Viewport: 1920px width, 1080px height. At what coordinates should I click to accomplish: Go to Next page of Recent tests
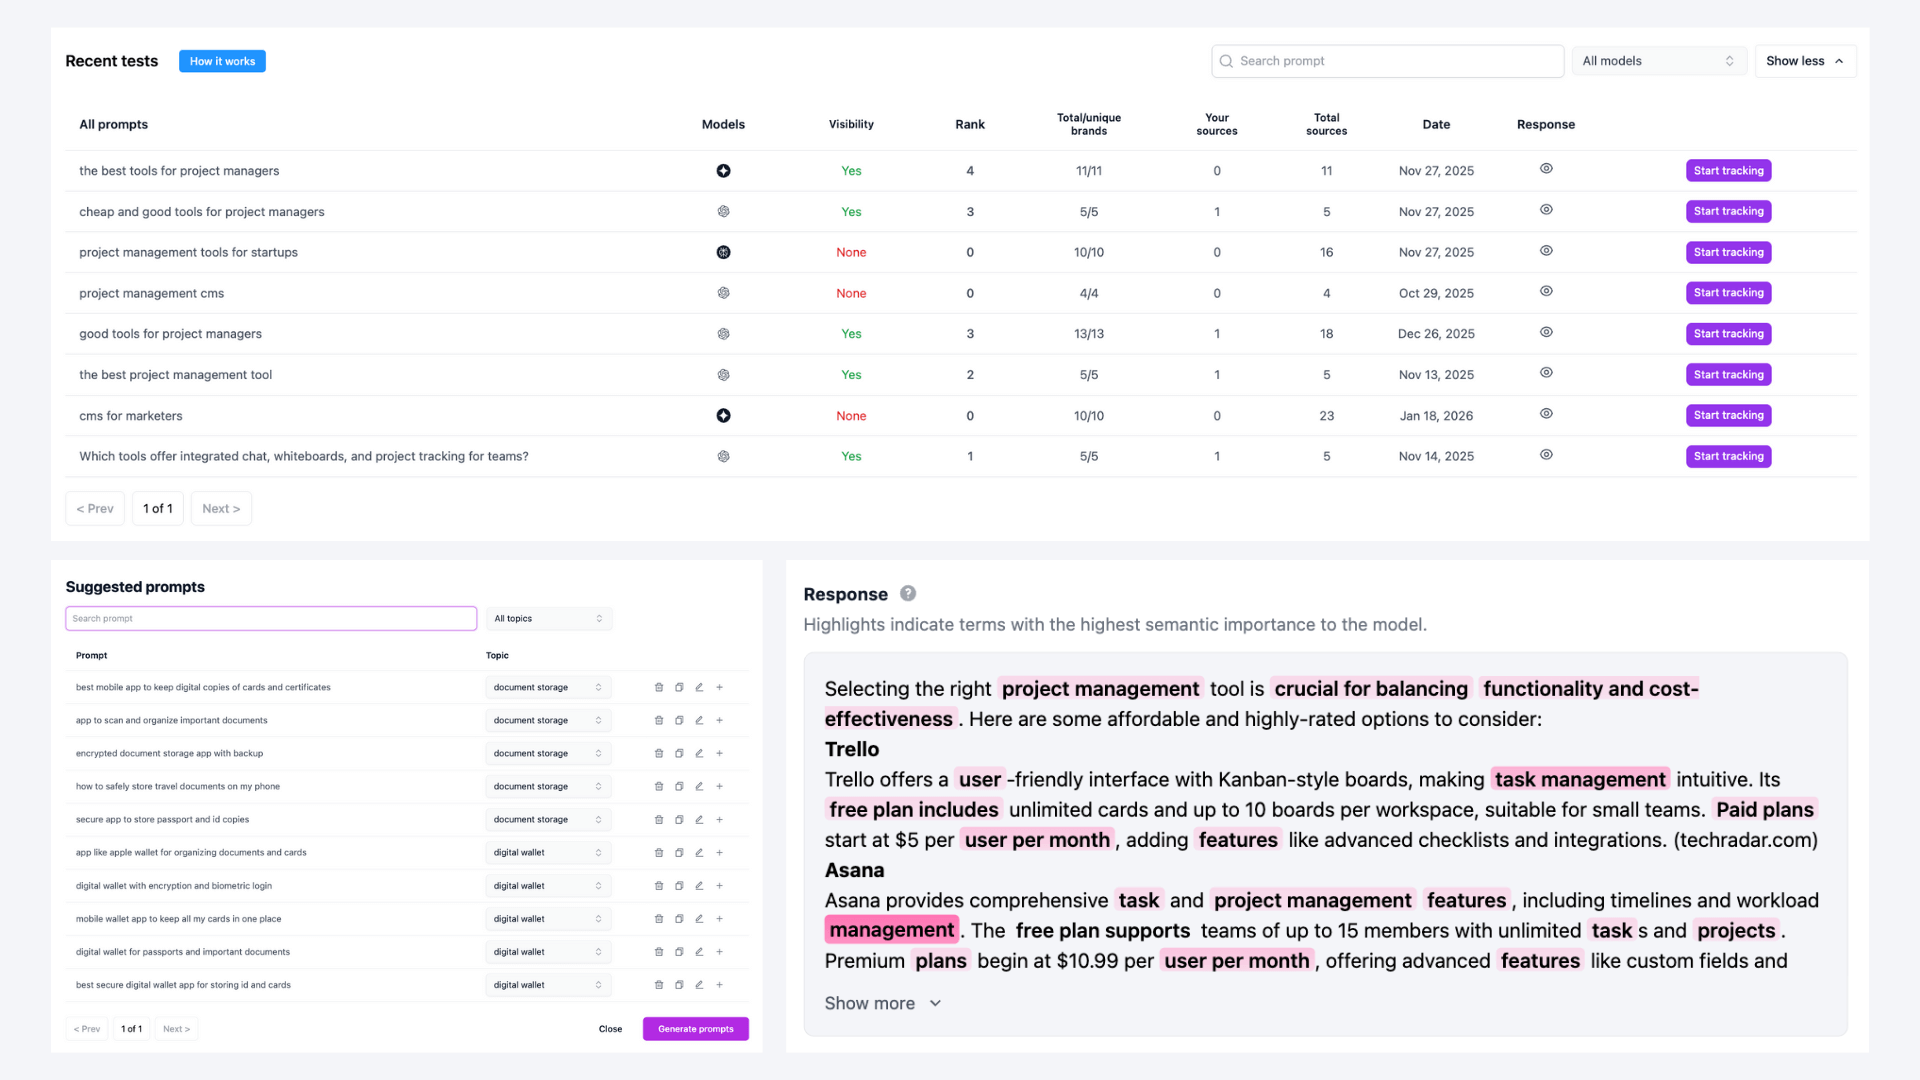coord(221,509)
